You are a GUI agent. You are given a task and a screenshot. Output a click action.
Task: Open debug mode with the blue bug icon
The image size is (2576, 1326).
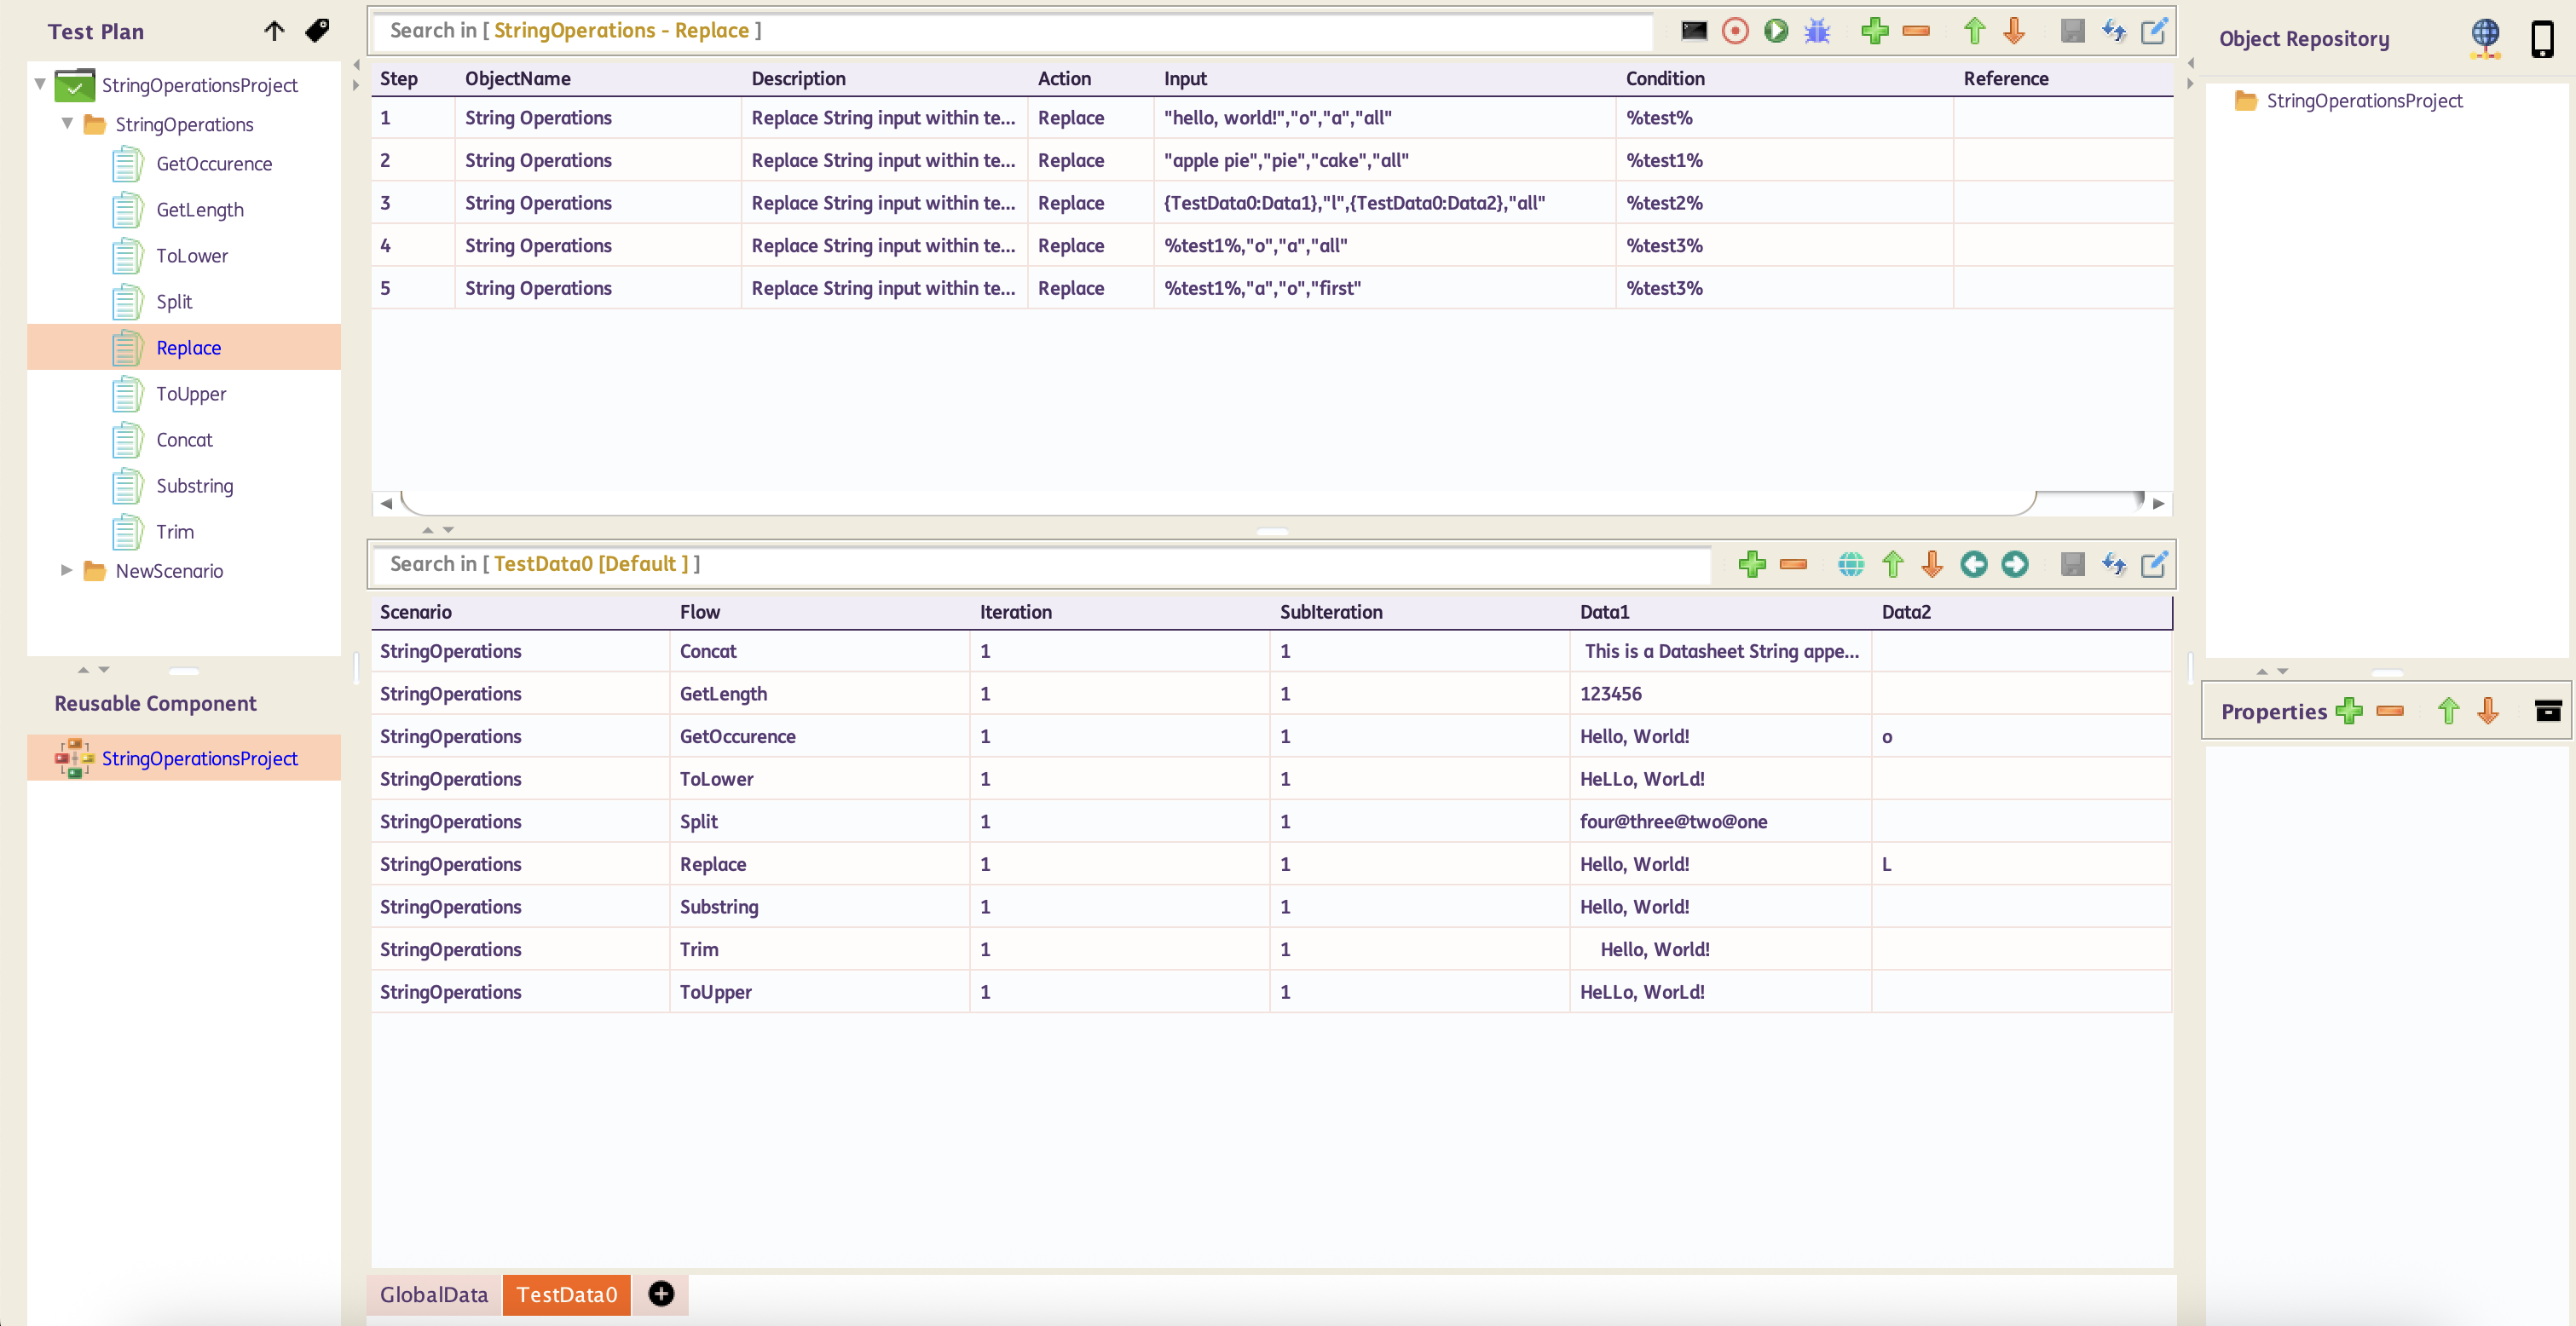pyautogui.click(x=1817, y=31)
